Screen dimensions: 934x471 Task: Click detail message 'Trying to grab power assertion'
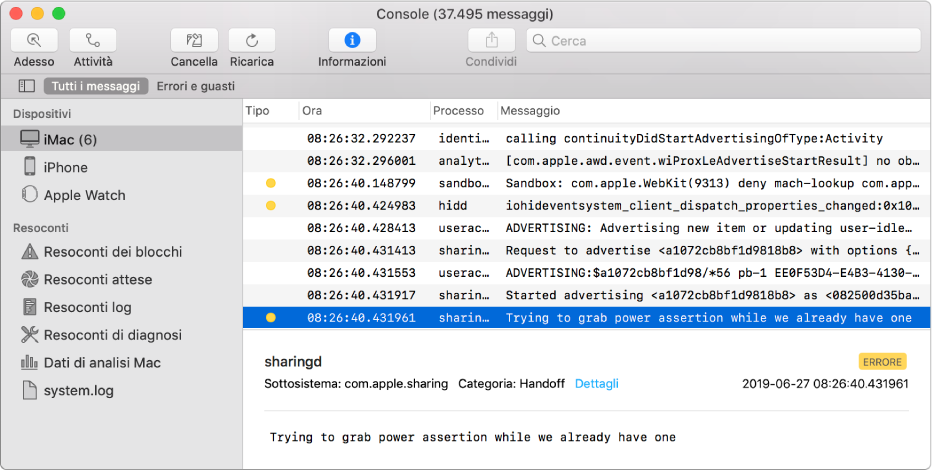[x=472, y=437]
